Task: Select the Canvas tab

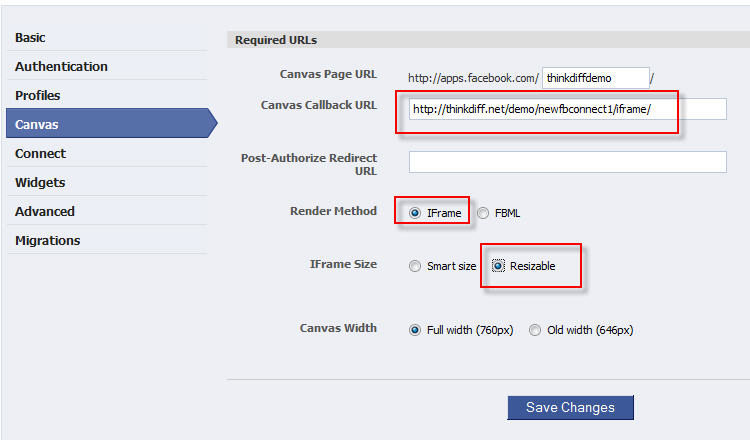Action: pos(111,123)
